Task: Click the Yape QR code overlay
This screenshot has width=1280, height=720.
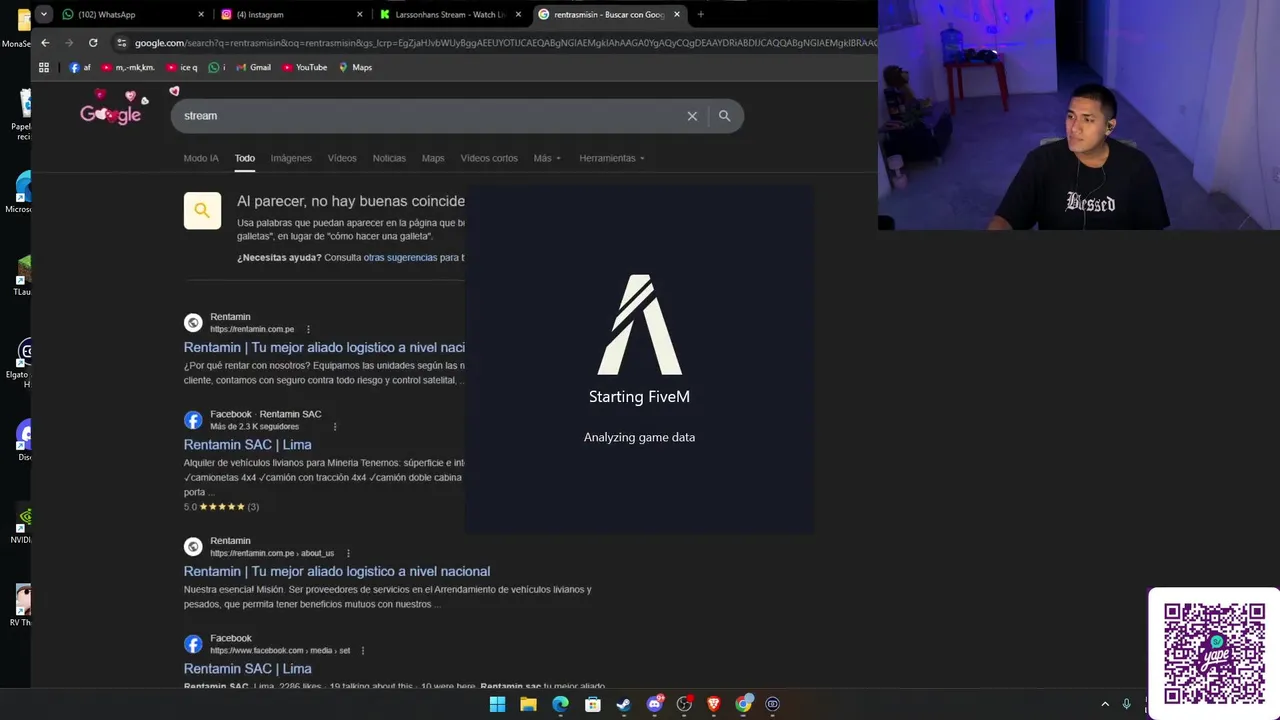Action: click(x=1214, y=654)
